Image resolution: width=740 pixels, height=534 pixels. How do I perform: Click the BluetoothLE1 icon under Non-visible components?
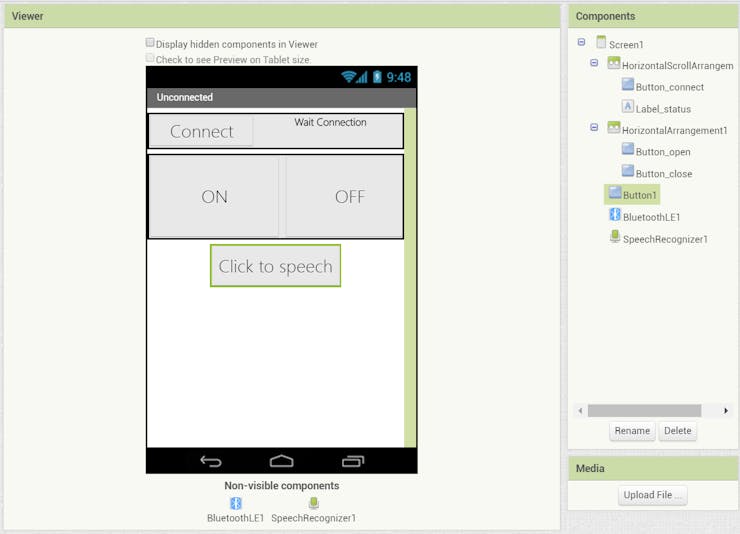coord(236,503)
